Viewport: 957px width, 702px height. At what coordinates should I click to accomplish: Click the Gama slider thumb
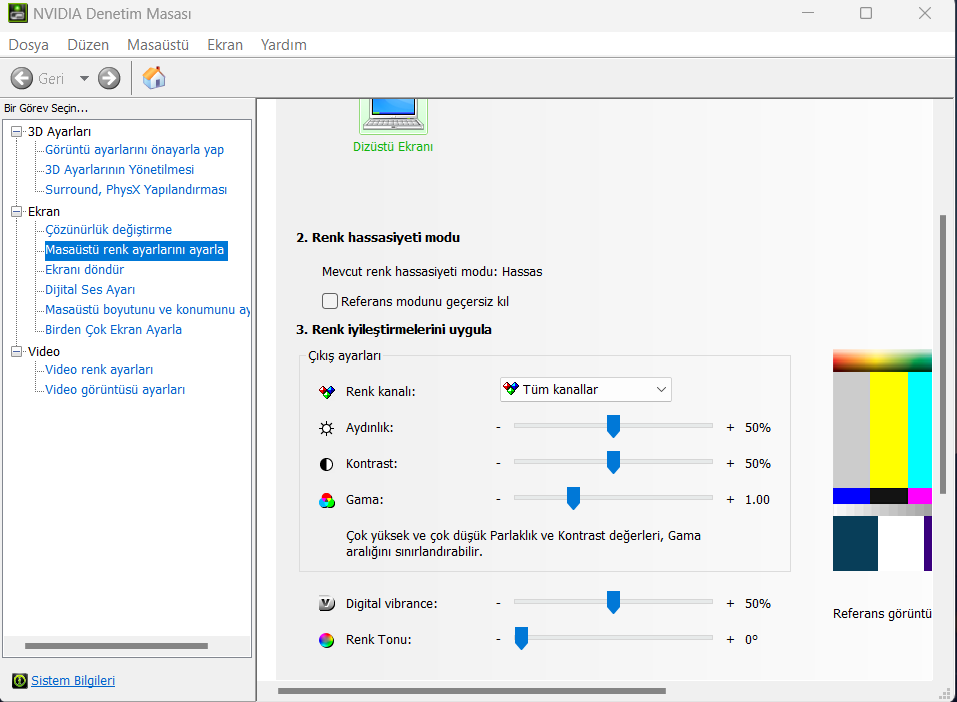(573, 498)
